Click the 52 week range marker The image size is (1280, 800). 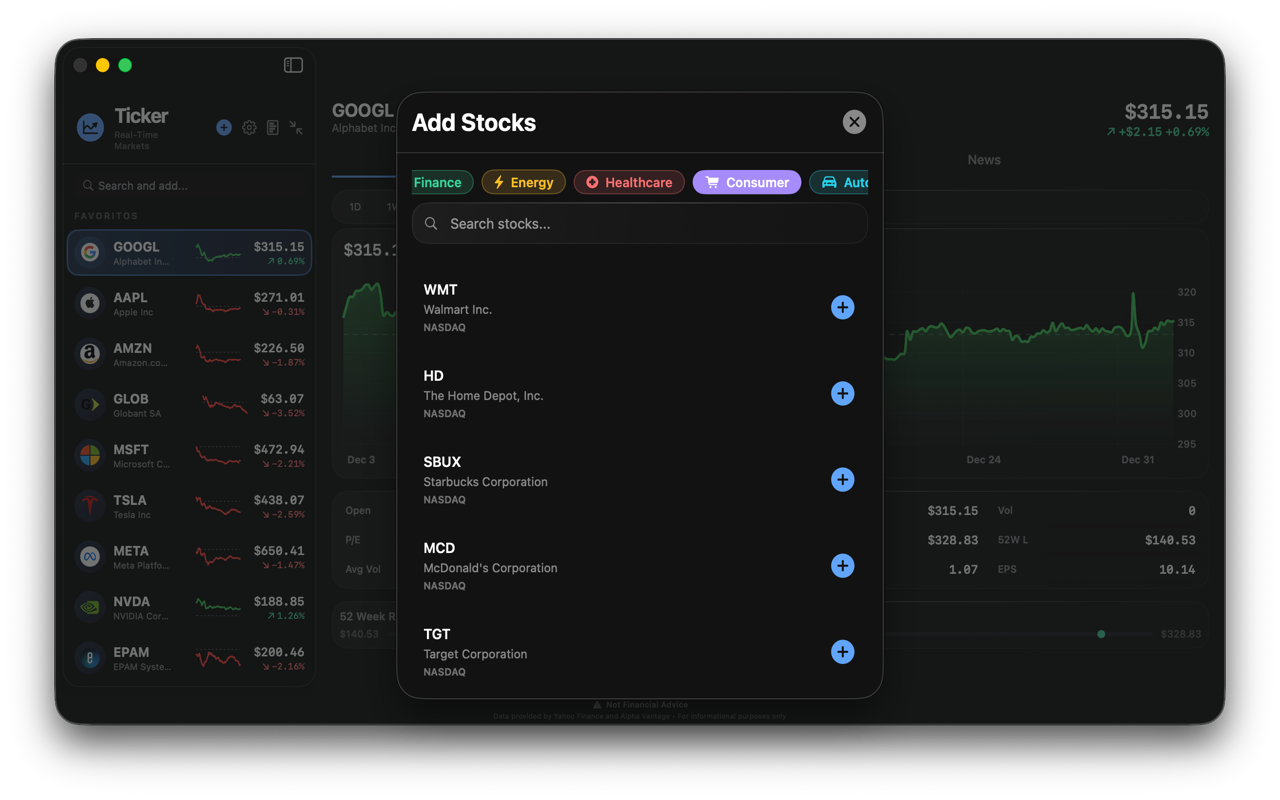pyautogui.click(x=1101, y=634)
